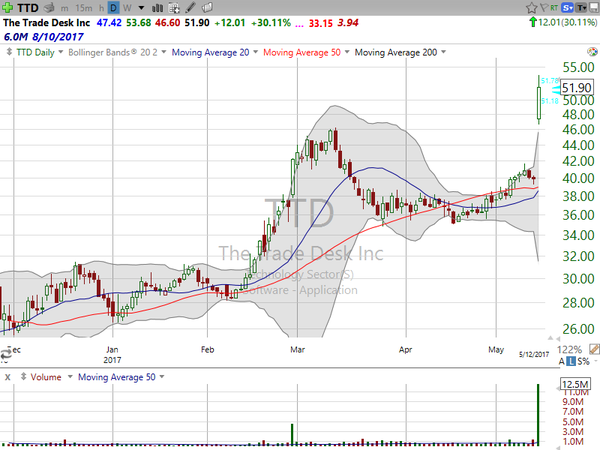
Task: Switch to Daily timeframe D button
Action: click(x=113, y=8)
